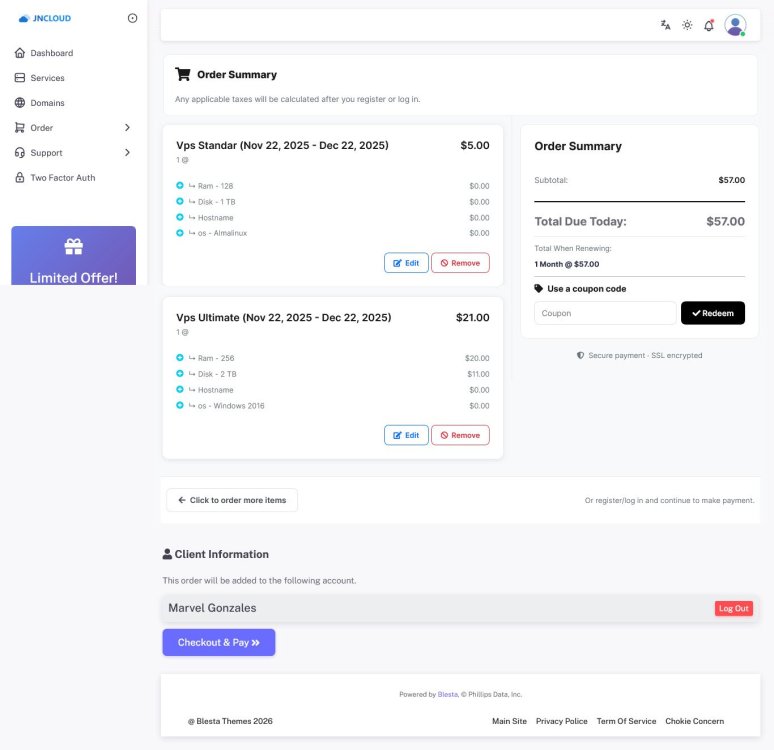774x750 pixels.
Task: Click the Checkout & Pay button
Action: (x=218, y=642)
